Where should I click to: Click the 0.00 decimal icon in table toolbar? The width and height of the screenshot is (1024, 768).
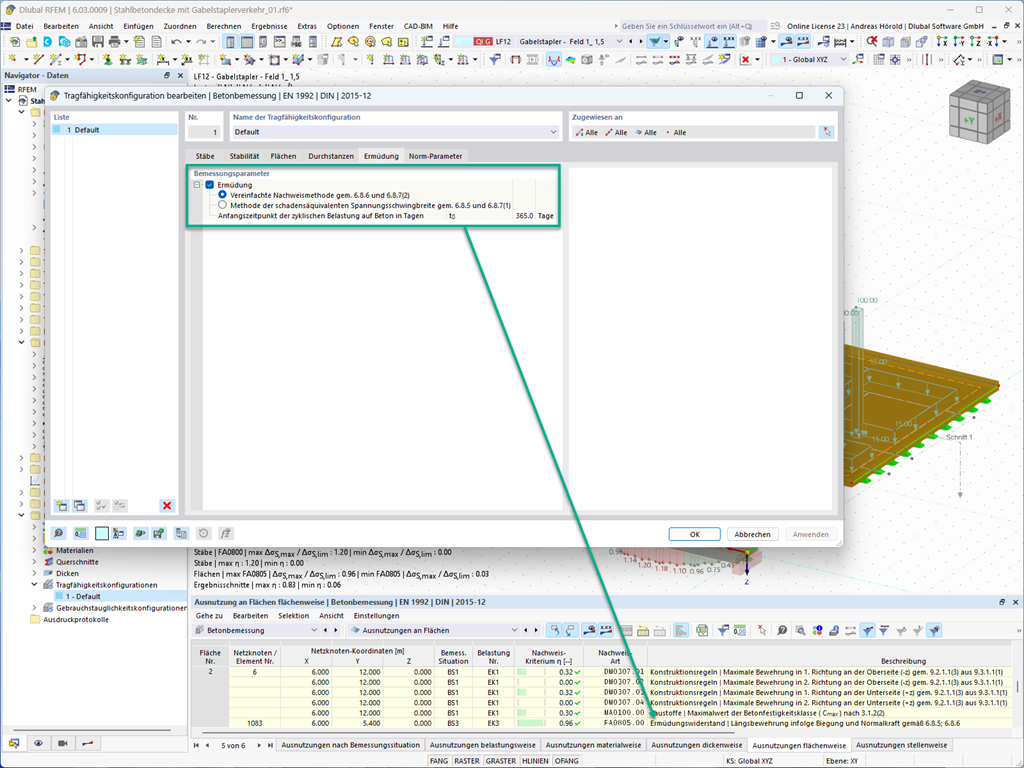(739, 630)
